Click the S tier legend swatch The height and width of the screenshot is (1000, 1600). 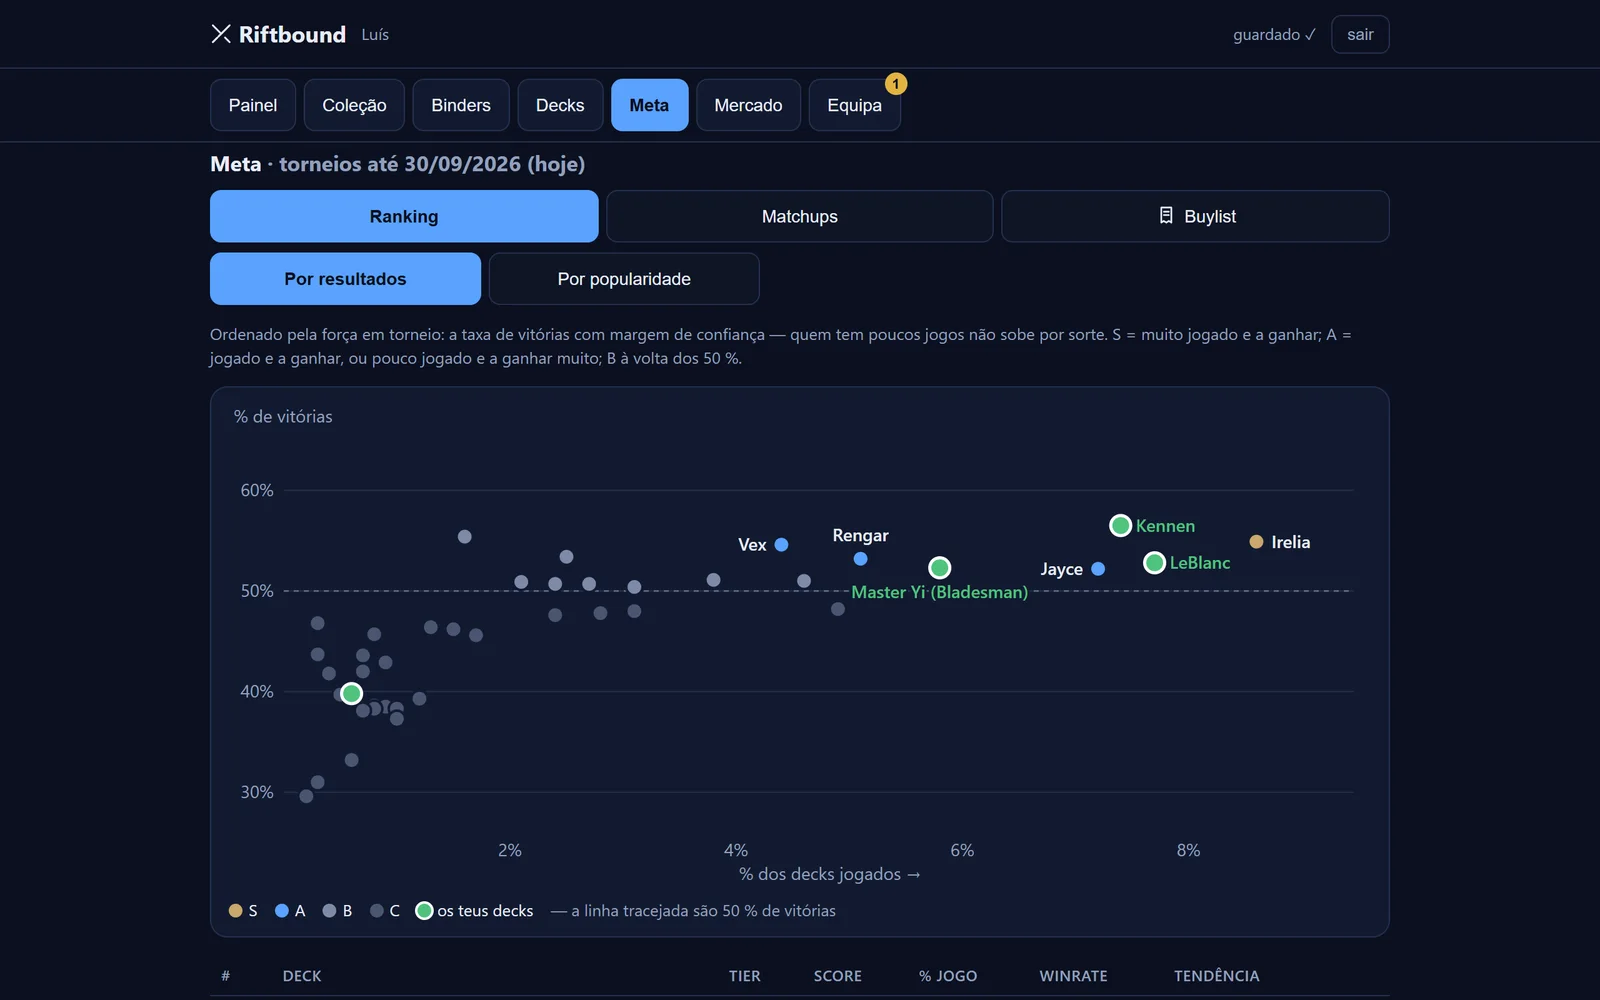tap(236, 911)
